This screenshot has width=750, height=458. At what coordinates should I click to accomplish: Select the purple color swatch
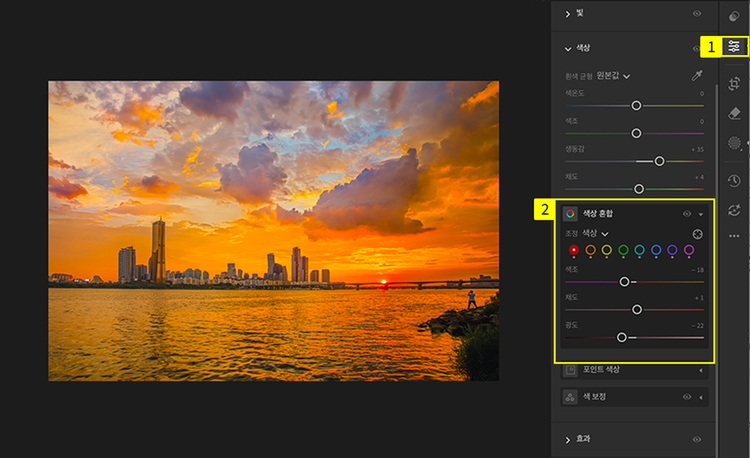pos(672,250)
